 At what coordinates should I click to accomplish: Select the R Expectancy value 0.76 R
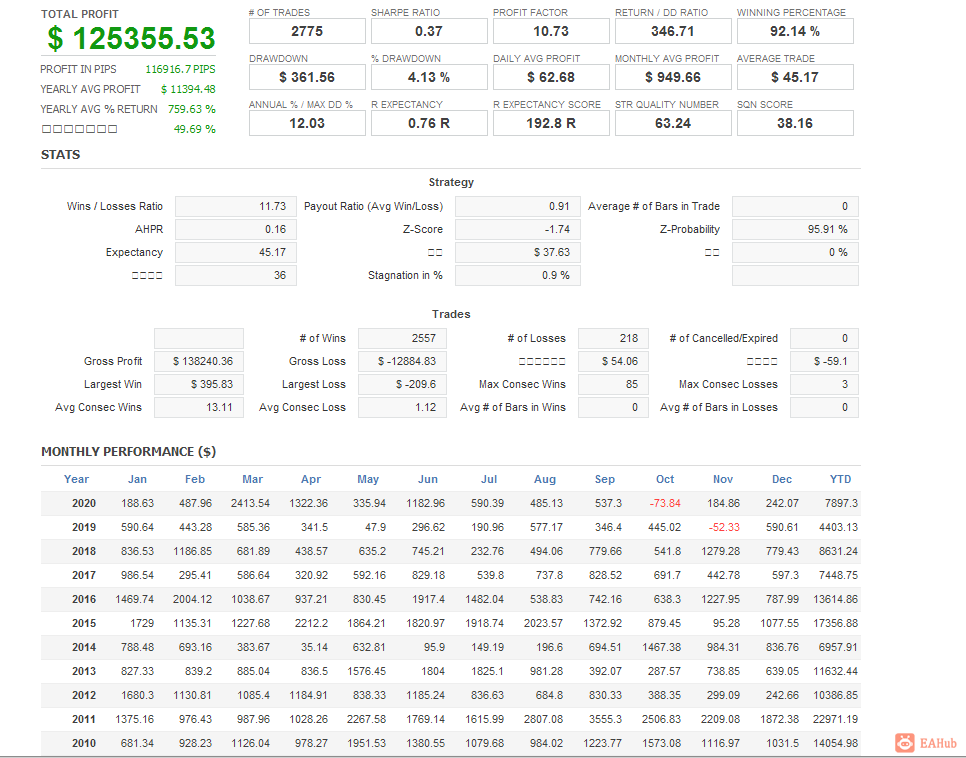tap(429, 123)
